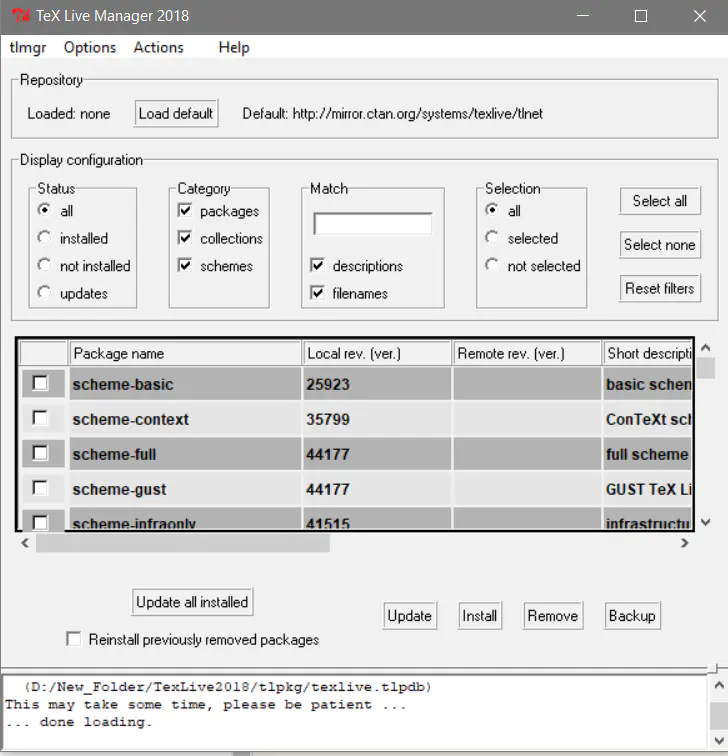The width and height of the screenshot is (728, 756).
Task: Open the tlmgr menu
Action: [x=27, y=47]
